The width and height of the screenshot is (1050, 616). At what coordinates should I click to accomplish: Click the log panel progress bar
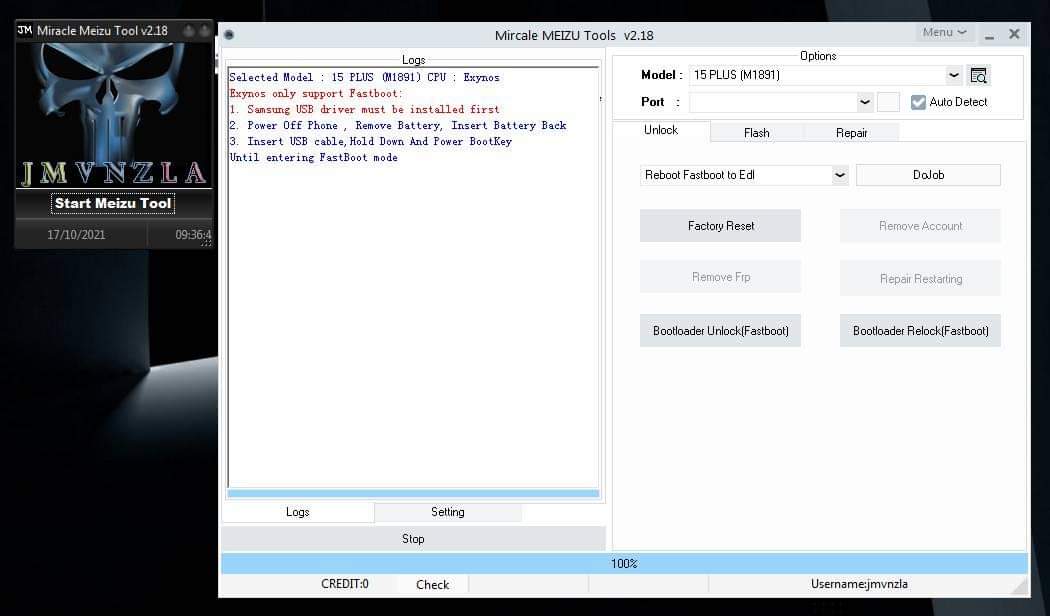point(413,493)
